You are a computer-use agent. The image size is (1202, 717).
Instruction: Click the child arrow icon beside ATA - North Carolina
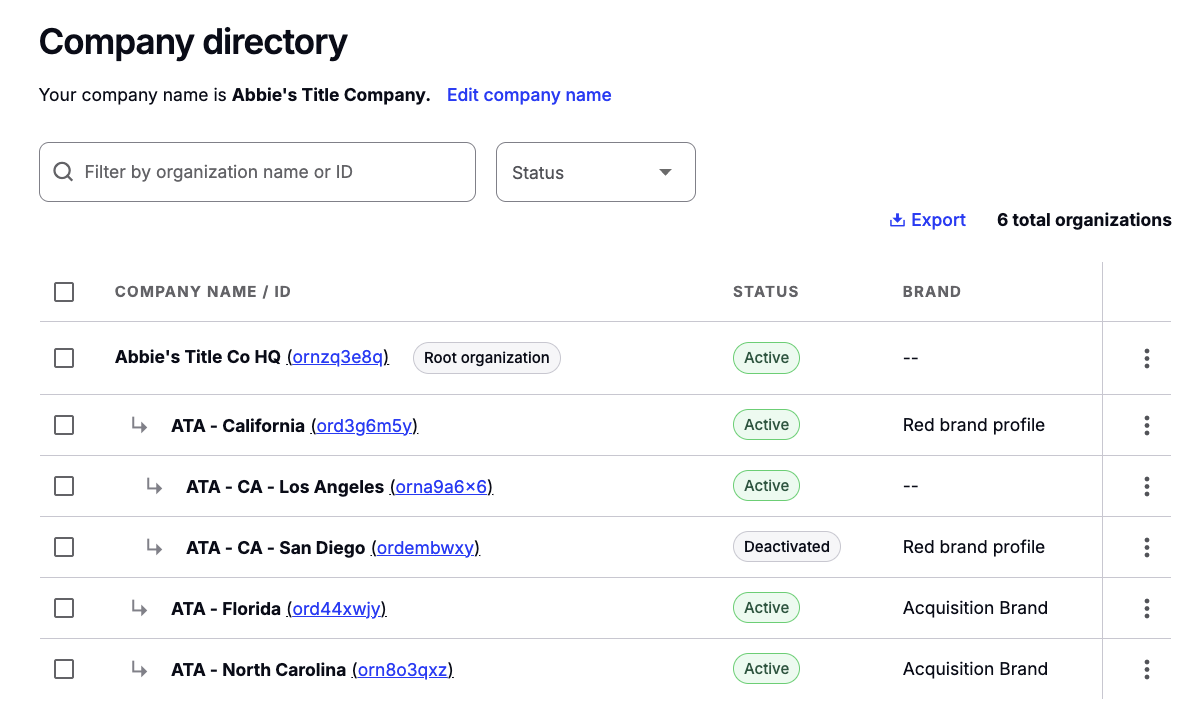140,669
